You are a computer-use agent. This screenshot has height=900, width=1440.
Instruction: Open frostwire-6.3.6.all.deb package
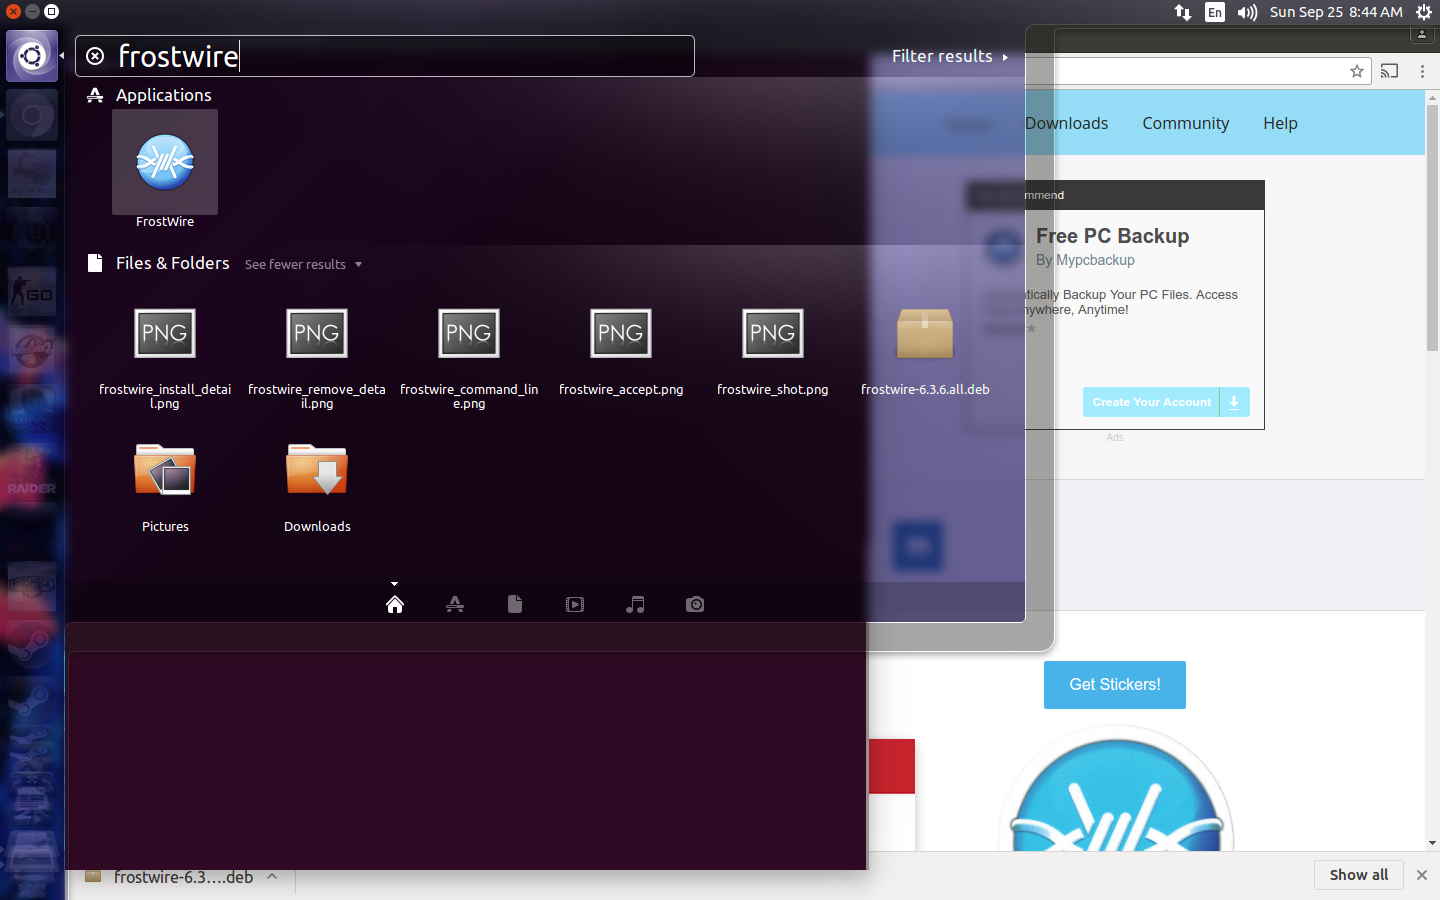[925, 351]
